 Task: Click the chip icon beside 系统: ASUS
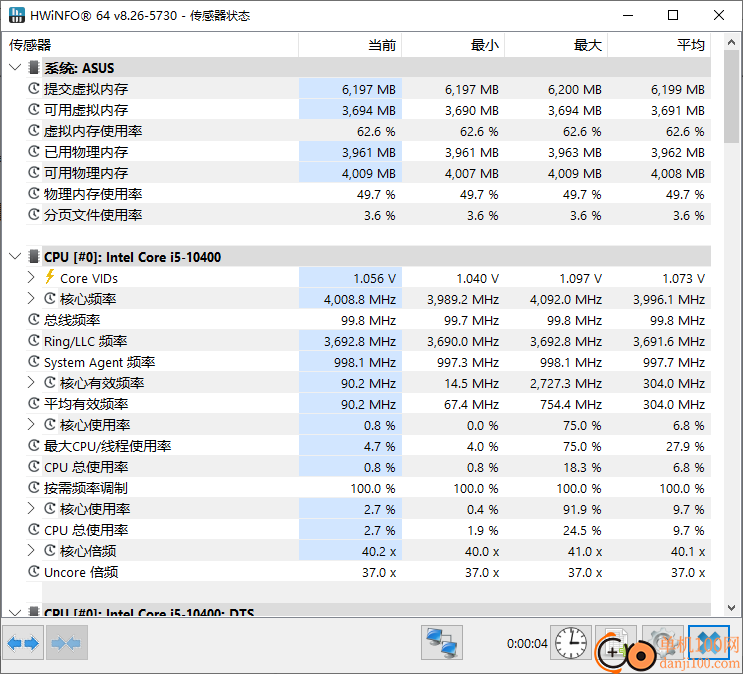pyautogui.click(x=33, y=67)
